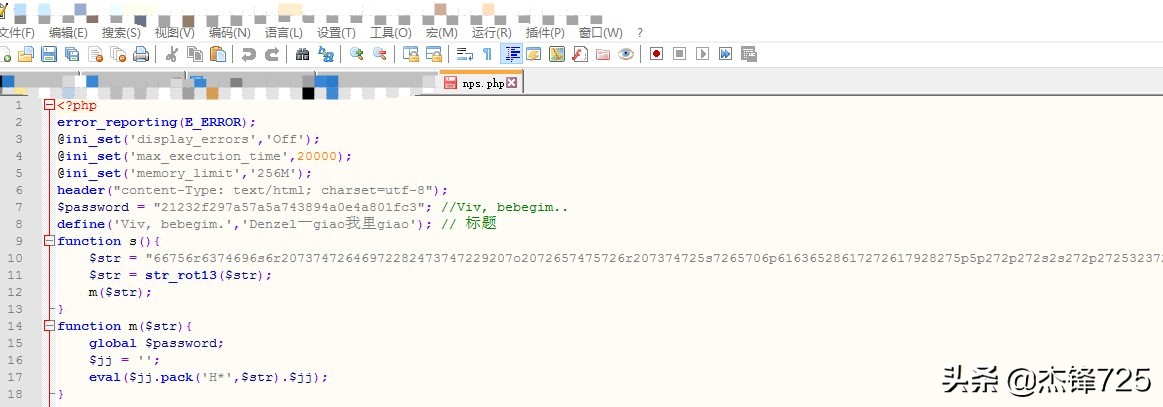Open the 宏(M) menu
This screenshot has width=1163, height=407.
coord(441,33)
